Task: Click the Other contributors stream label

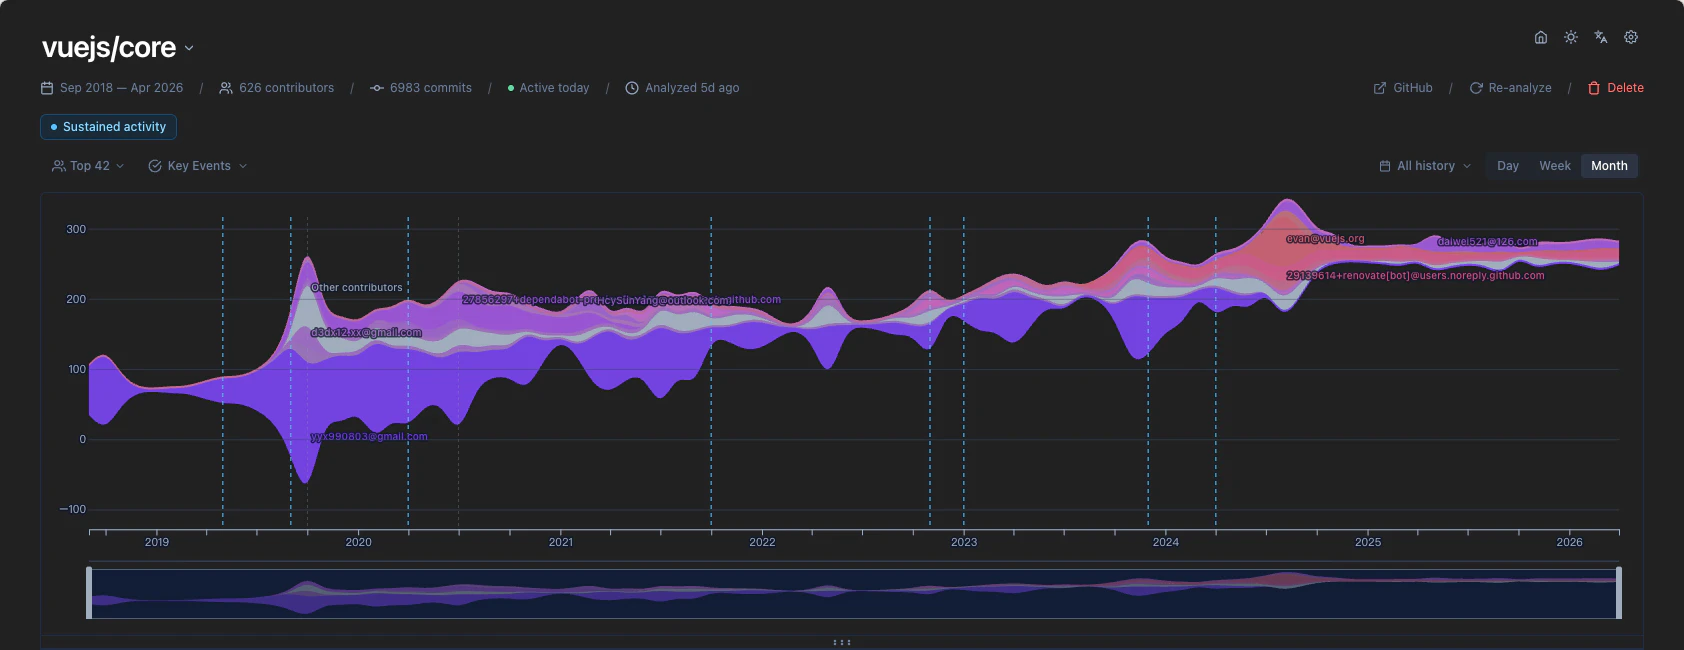Action: click(x=357, y=288)
